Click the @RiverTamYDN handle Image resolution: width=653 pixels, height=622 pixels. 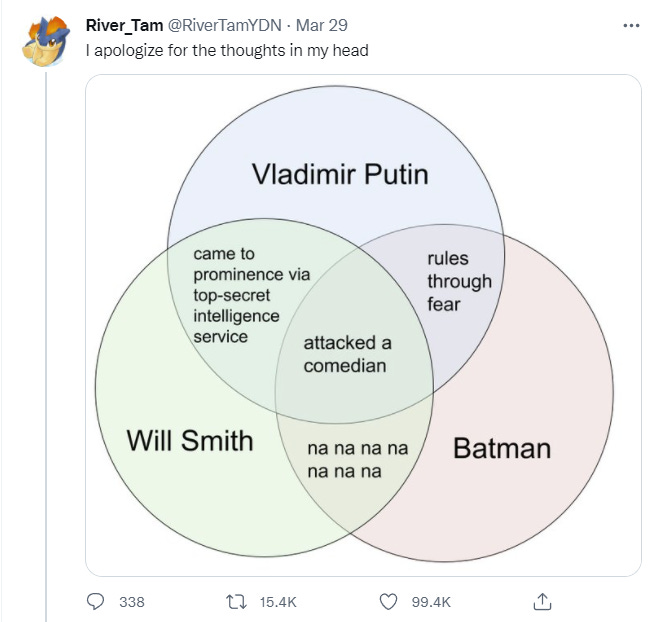(224, 25)
